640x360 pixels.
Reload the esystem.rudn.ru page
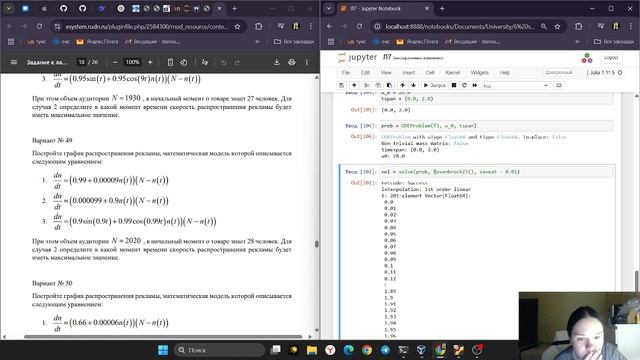pyautogui.click(x=39, y=27)
